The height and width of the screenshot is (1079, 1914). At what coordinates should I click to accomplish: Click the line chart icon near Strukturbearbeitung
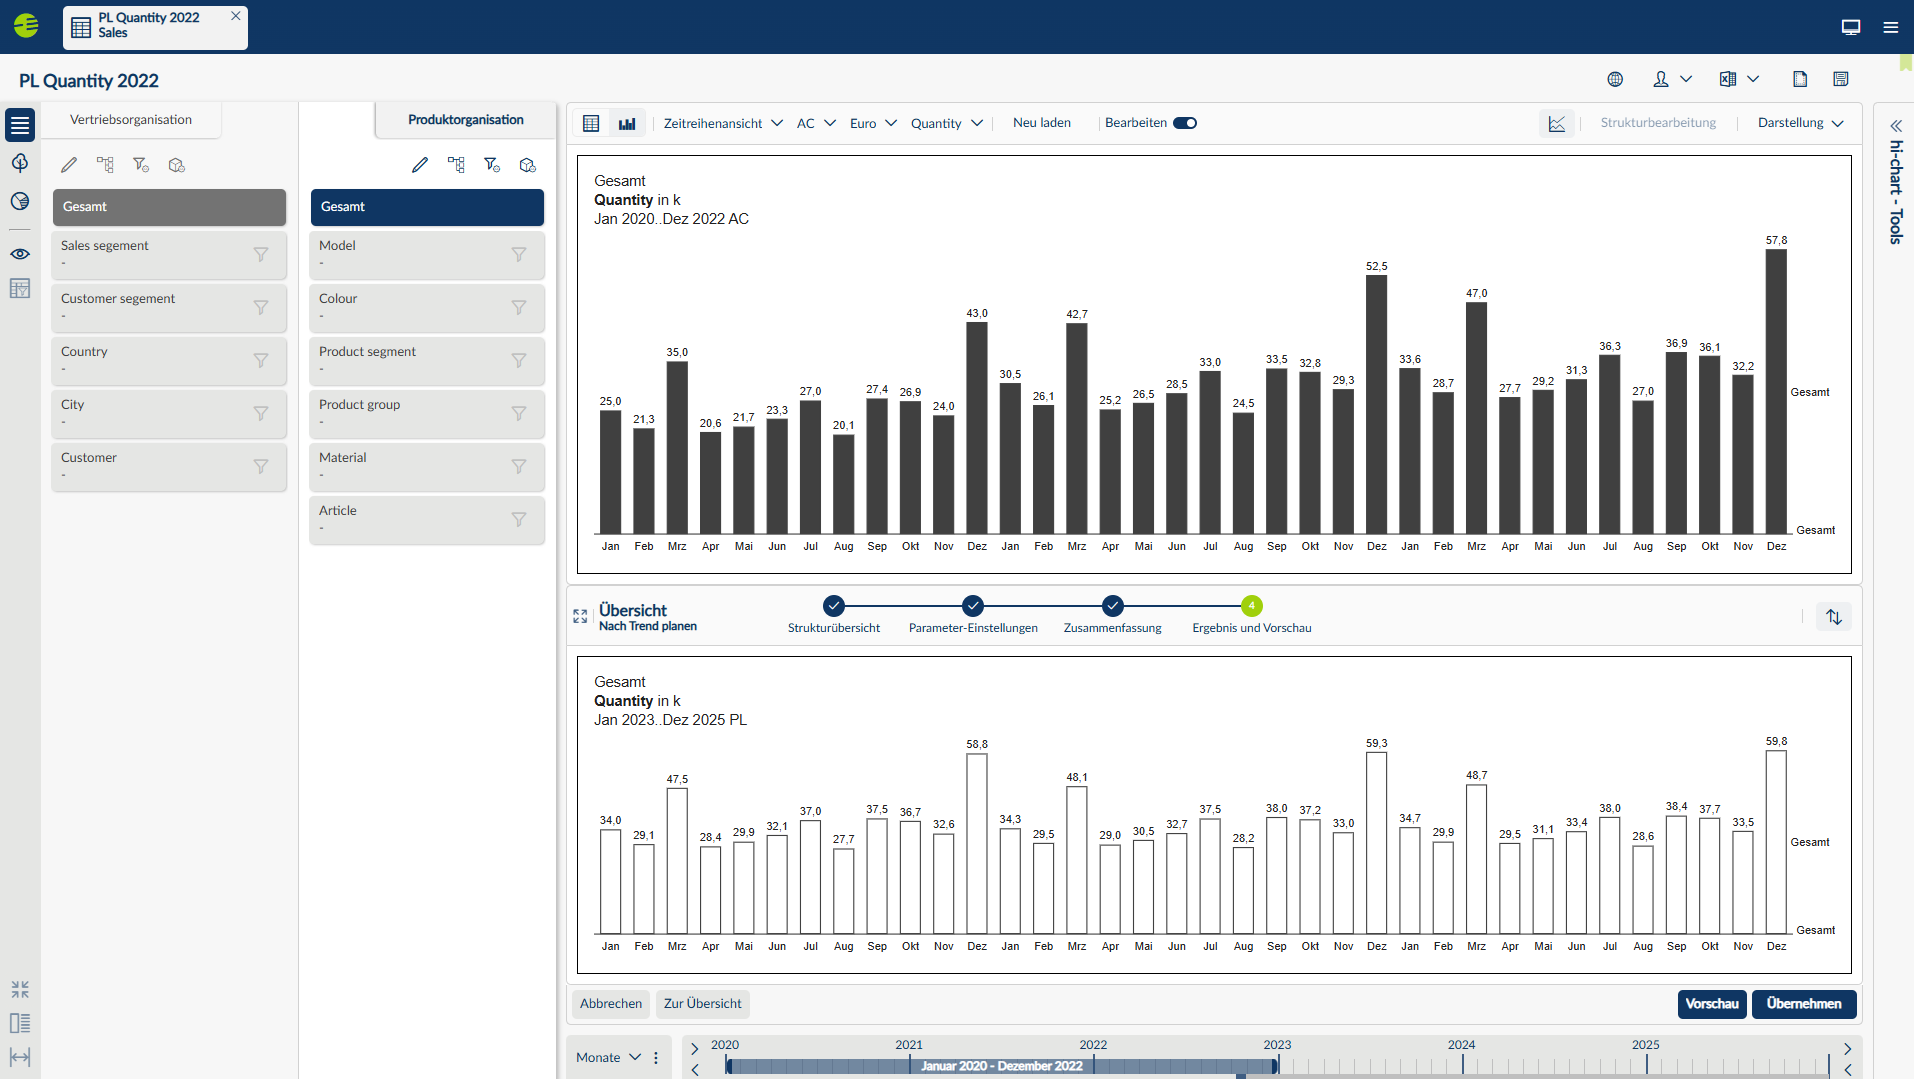click(x=1557, y=123)
